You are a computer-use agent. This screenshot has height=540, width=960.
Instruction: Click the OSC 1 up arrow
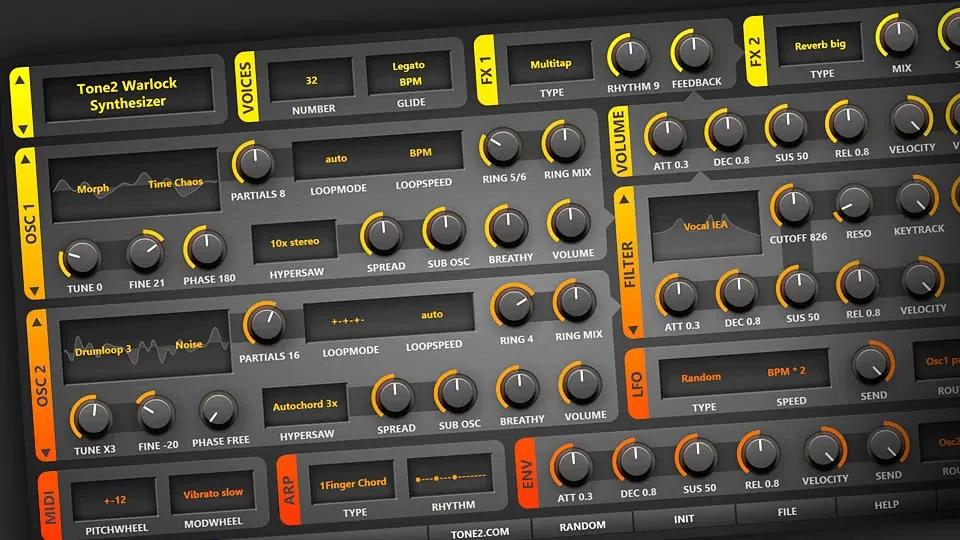click(25, 160)
